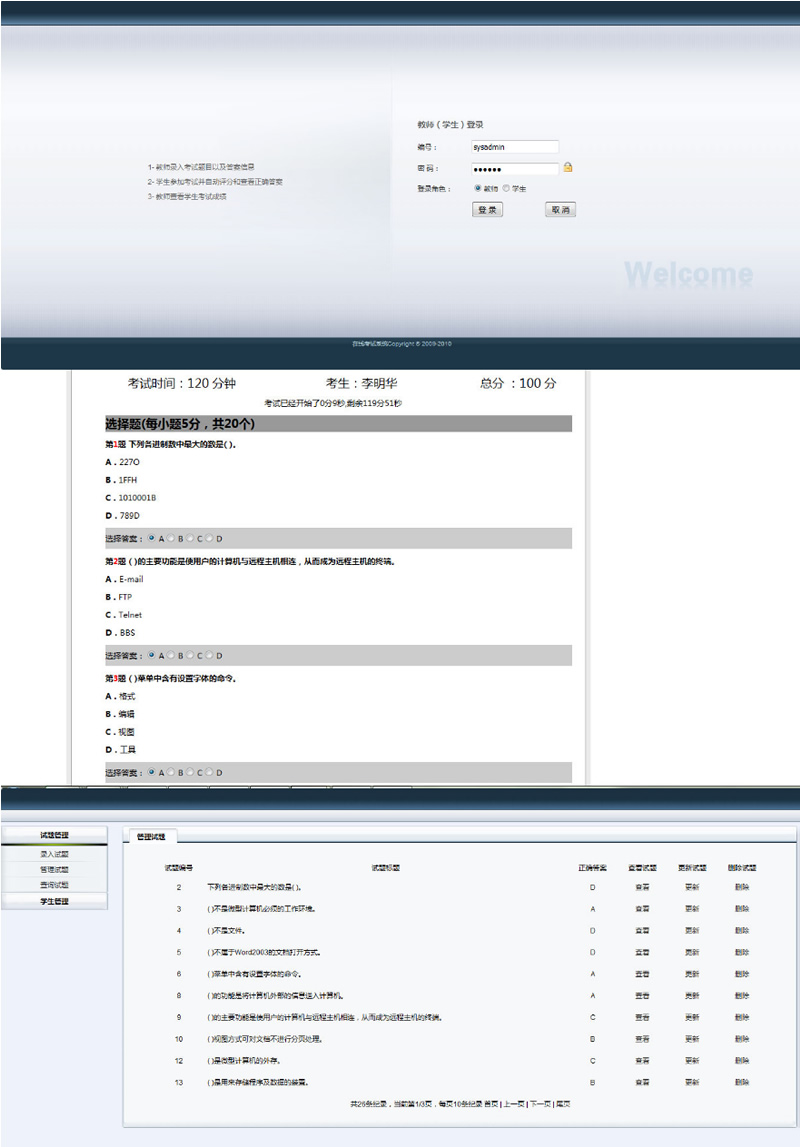Open the 录入试题 sidebar entry
This screenshot has width=800, height=1147.
click(54, 853)
